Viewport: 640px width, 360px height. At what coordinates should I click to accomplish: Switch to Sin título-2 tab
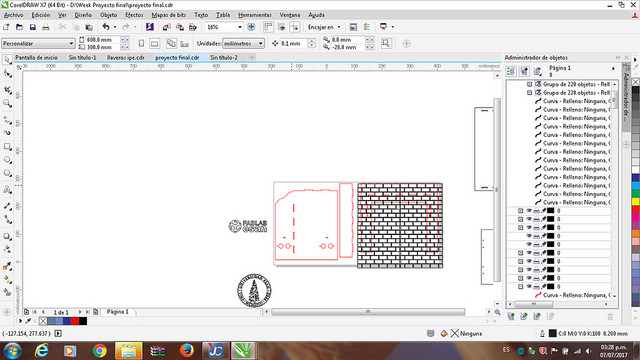[224, 58]
